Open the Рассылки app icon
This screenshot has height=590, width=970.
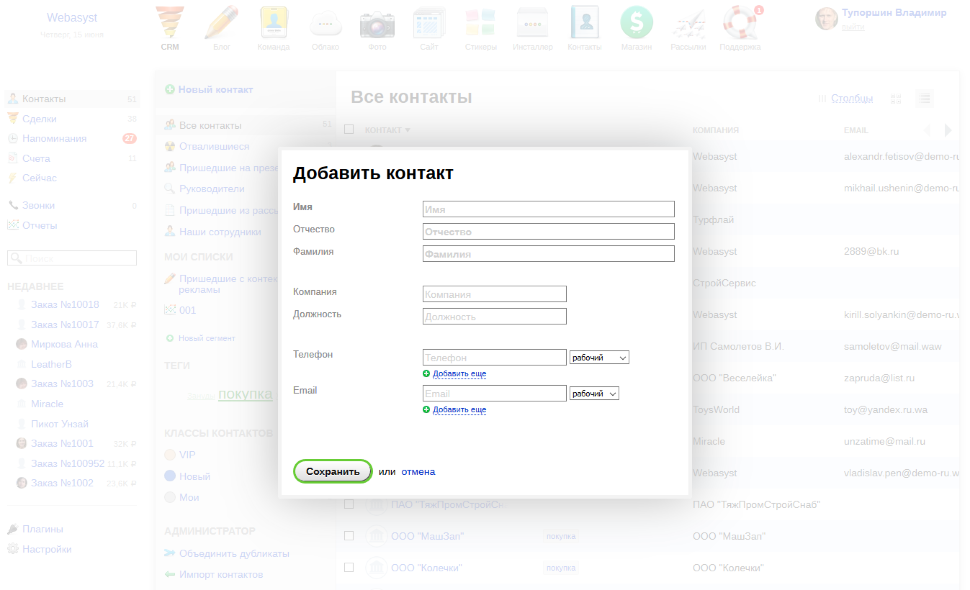point(689,24)
